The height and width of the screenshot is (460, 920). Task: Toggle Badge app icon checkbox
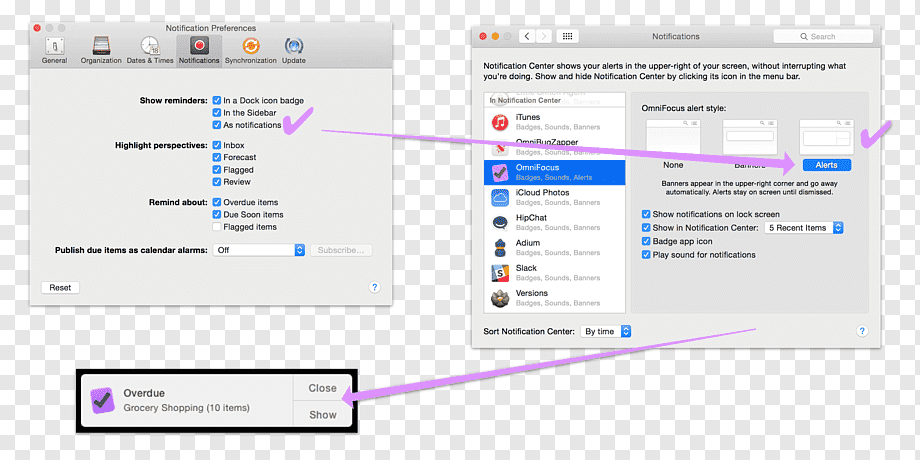(646, 241)
